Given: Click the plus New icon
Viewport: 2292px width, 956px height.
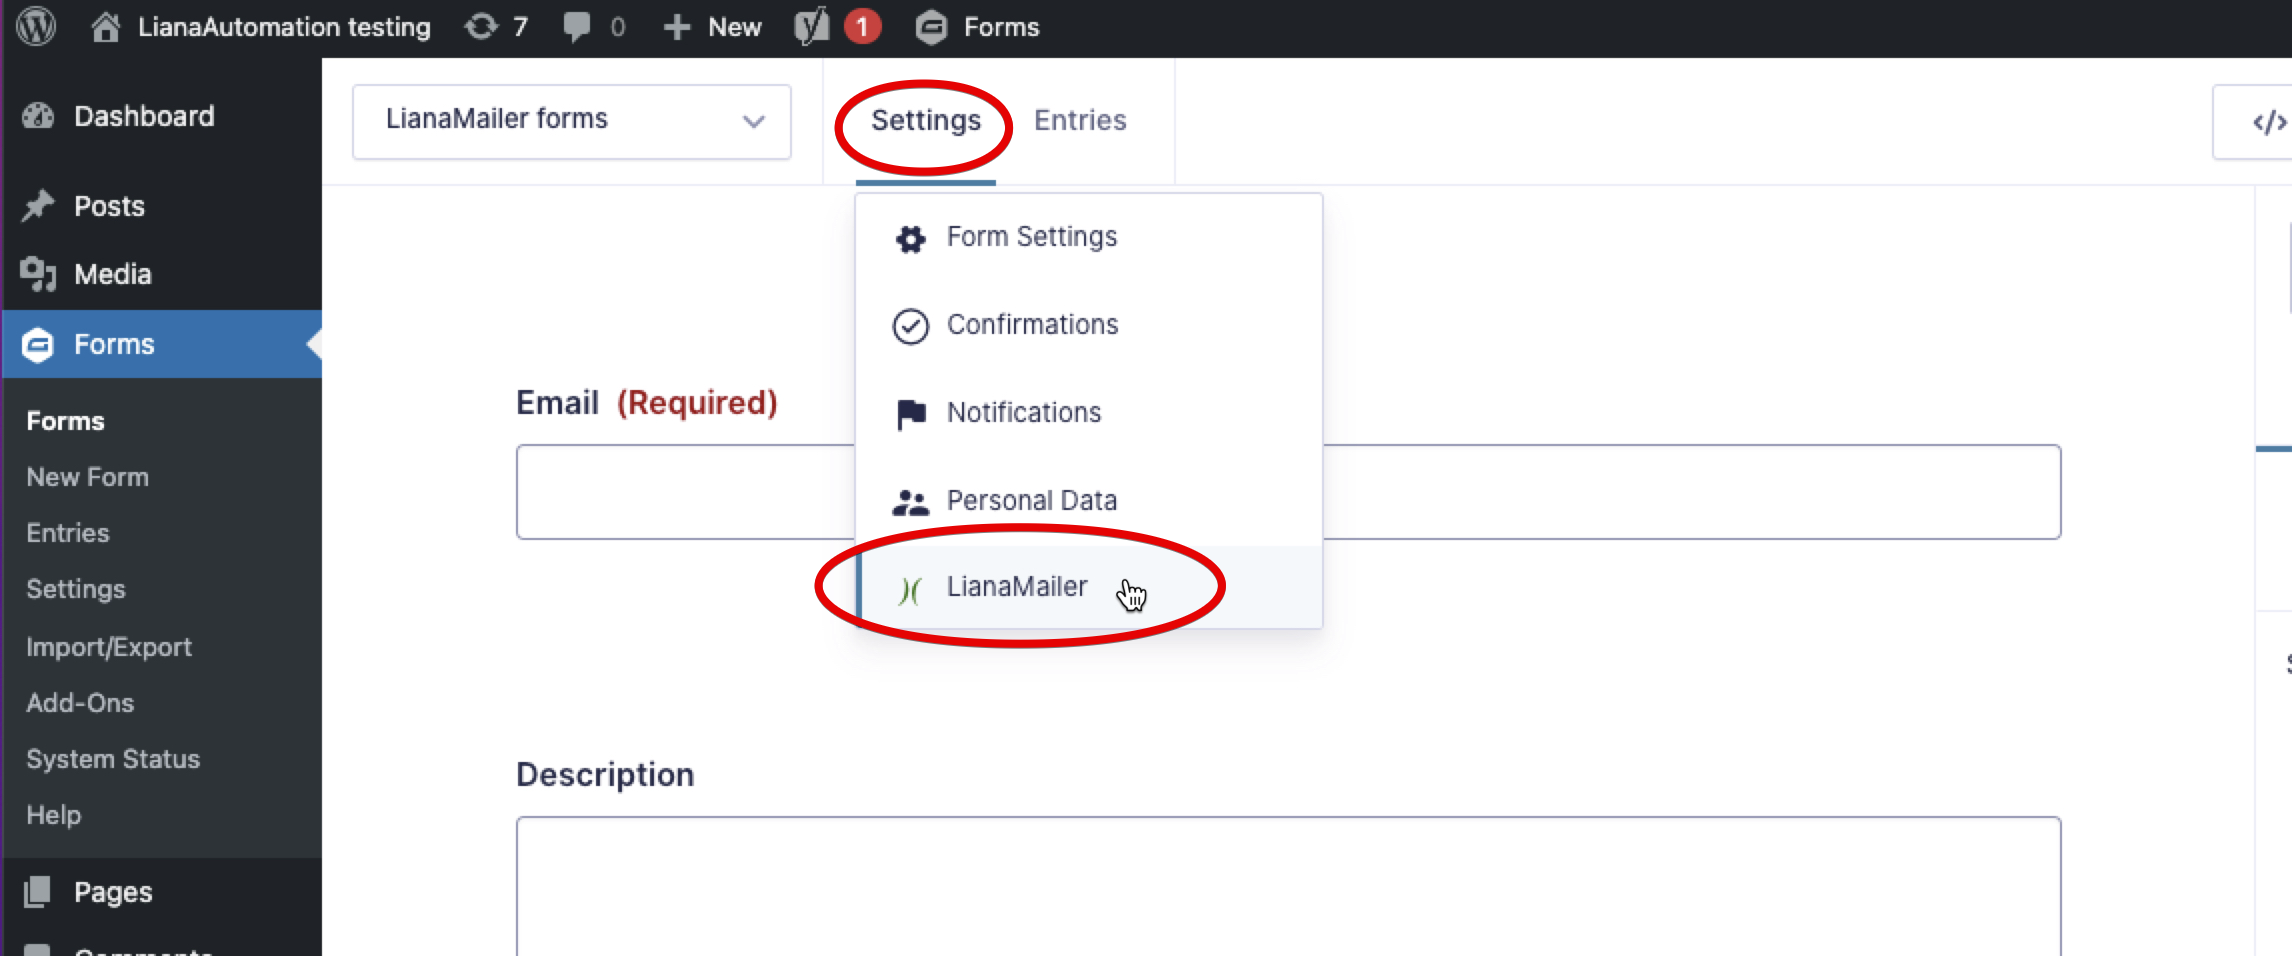Looking at the screenshot, I should [677, 27].
